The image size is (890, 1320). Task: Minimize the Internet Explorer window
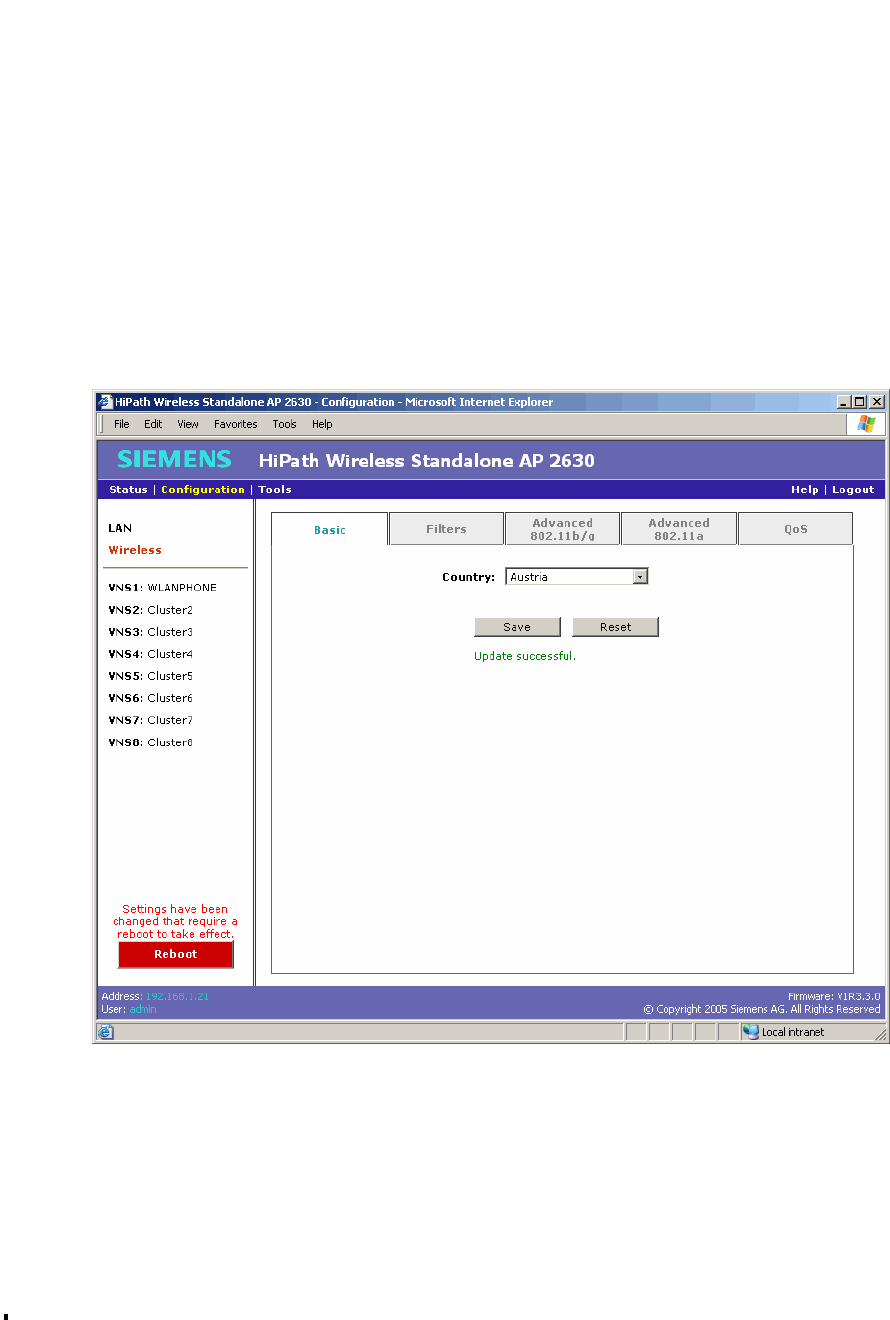pos(844,402)
